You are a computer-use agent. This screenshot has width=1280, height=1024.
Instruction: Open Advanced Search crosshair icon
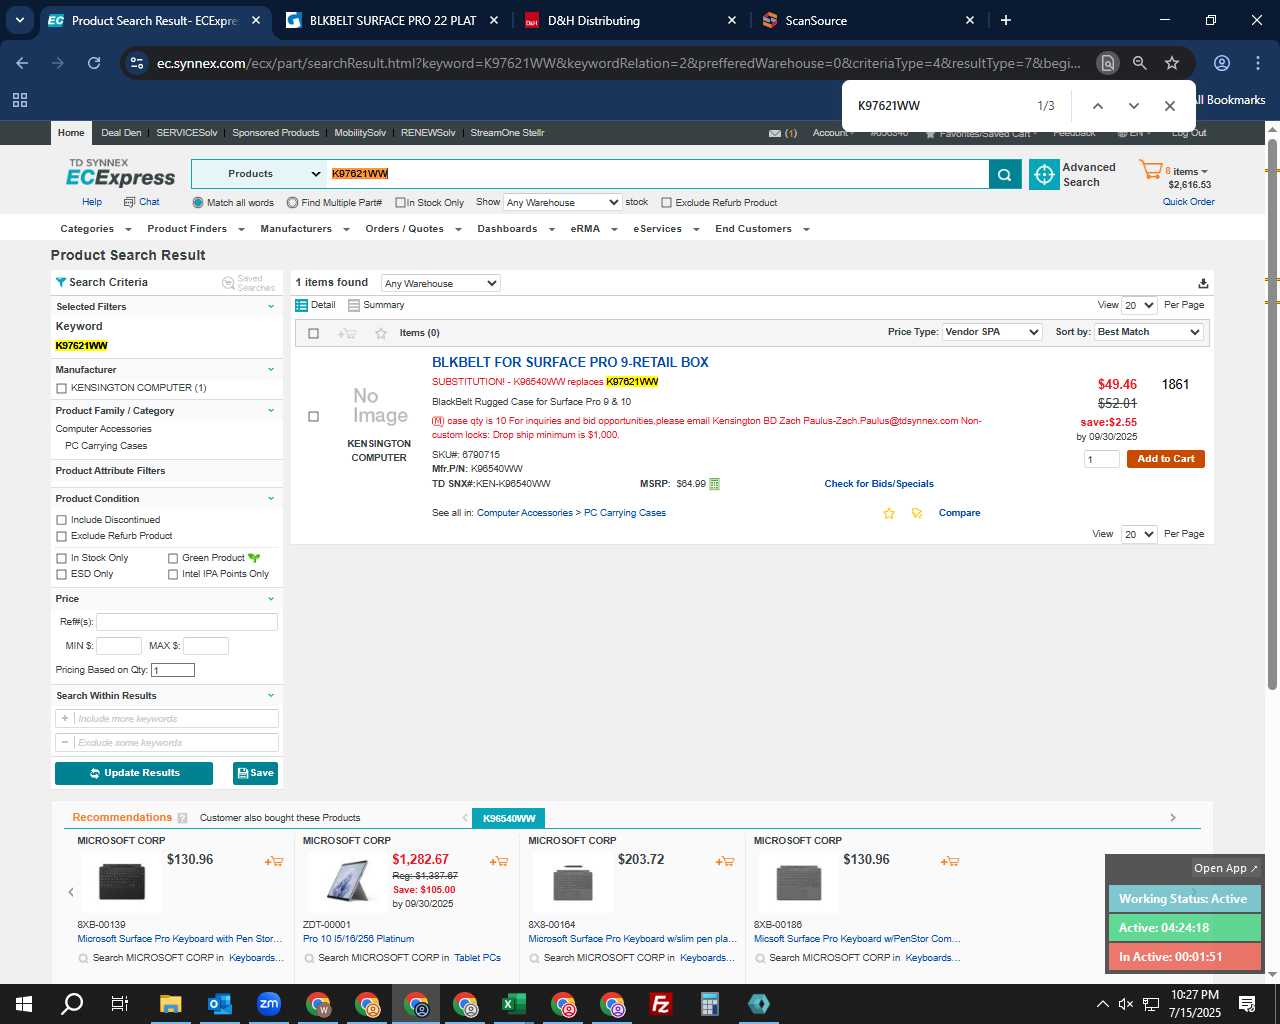click(x=1044, y=174)
